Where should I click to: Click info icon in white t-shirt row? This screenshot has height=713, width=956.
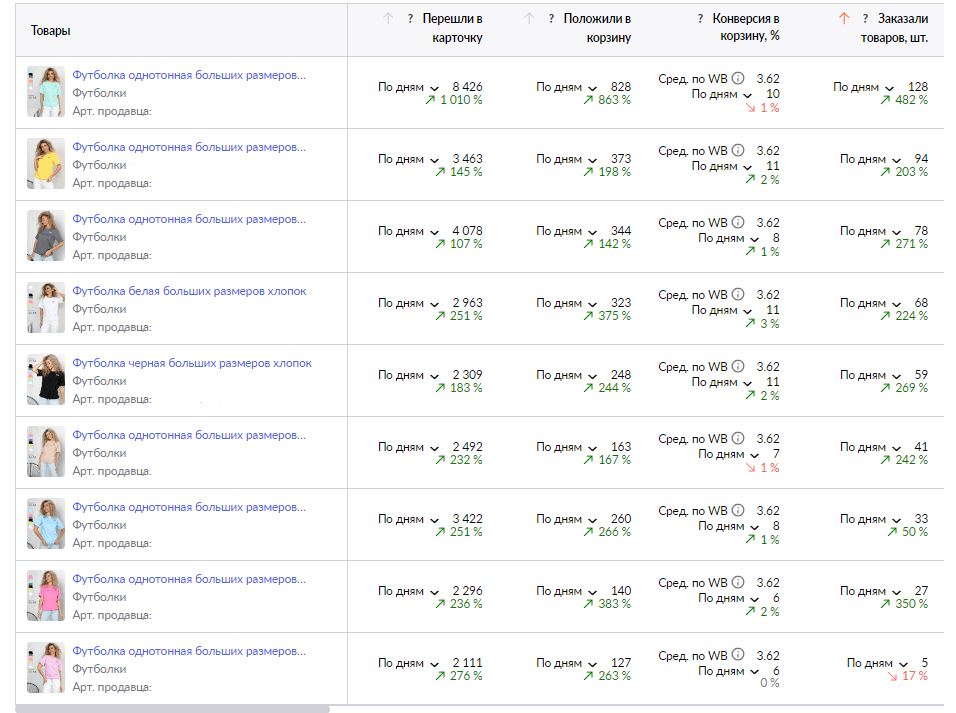pyautogui.click(x=738, y=295)
